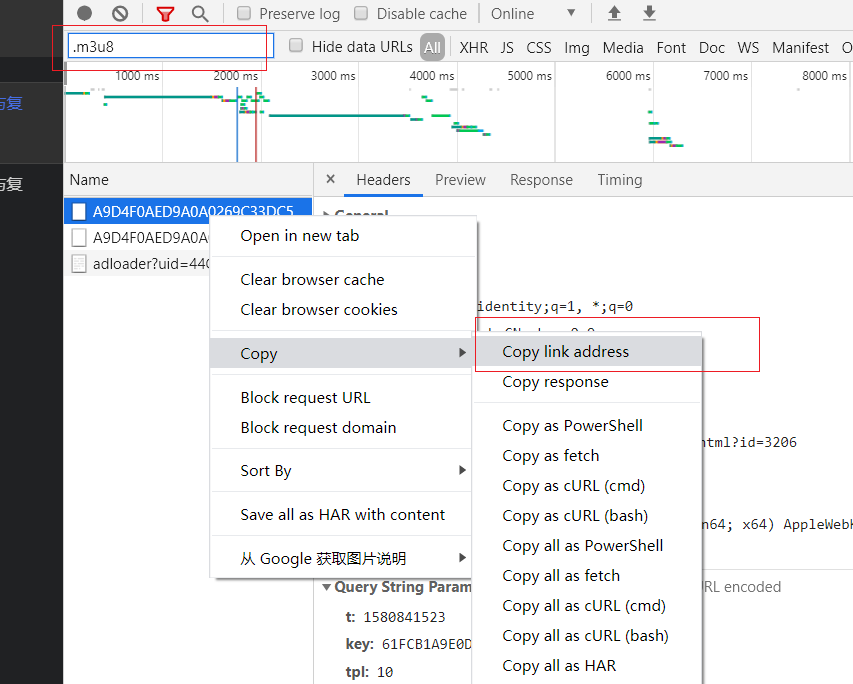The height and width of the screenshot is (684, 853).
Task: Select Copy as cURL (cmd)
Action: (588, 485)
